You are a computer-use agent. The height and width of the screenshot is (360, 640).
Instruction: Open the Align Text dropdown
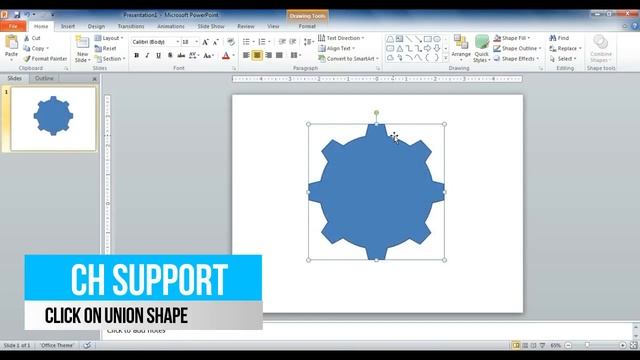tap(337, 48)
